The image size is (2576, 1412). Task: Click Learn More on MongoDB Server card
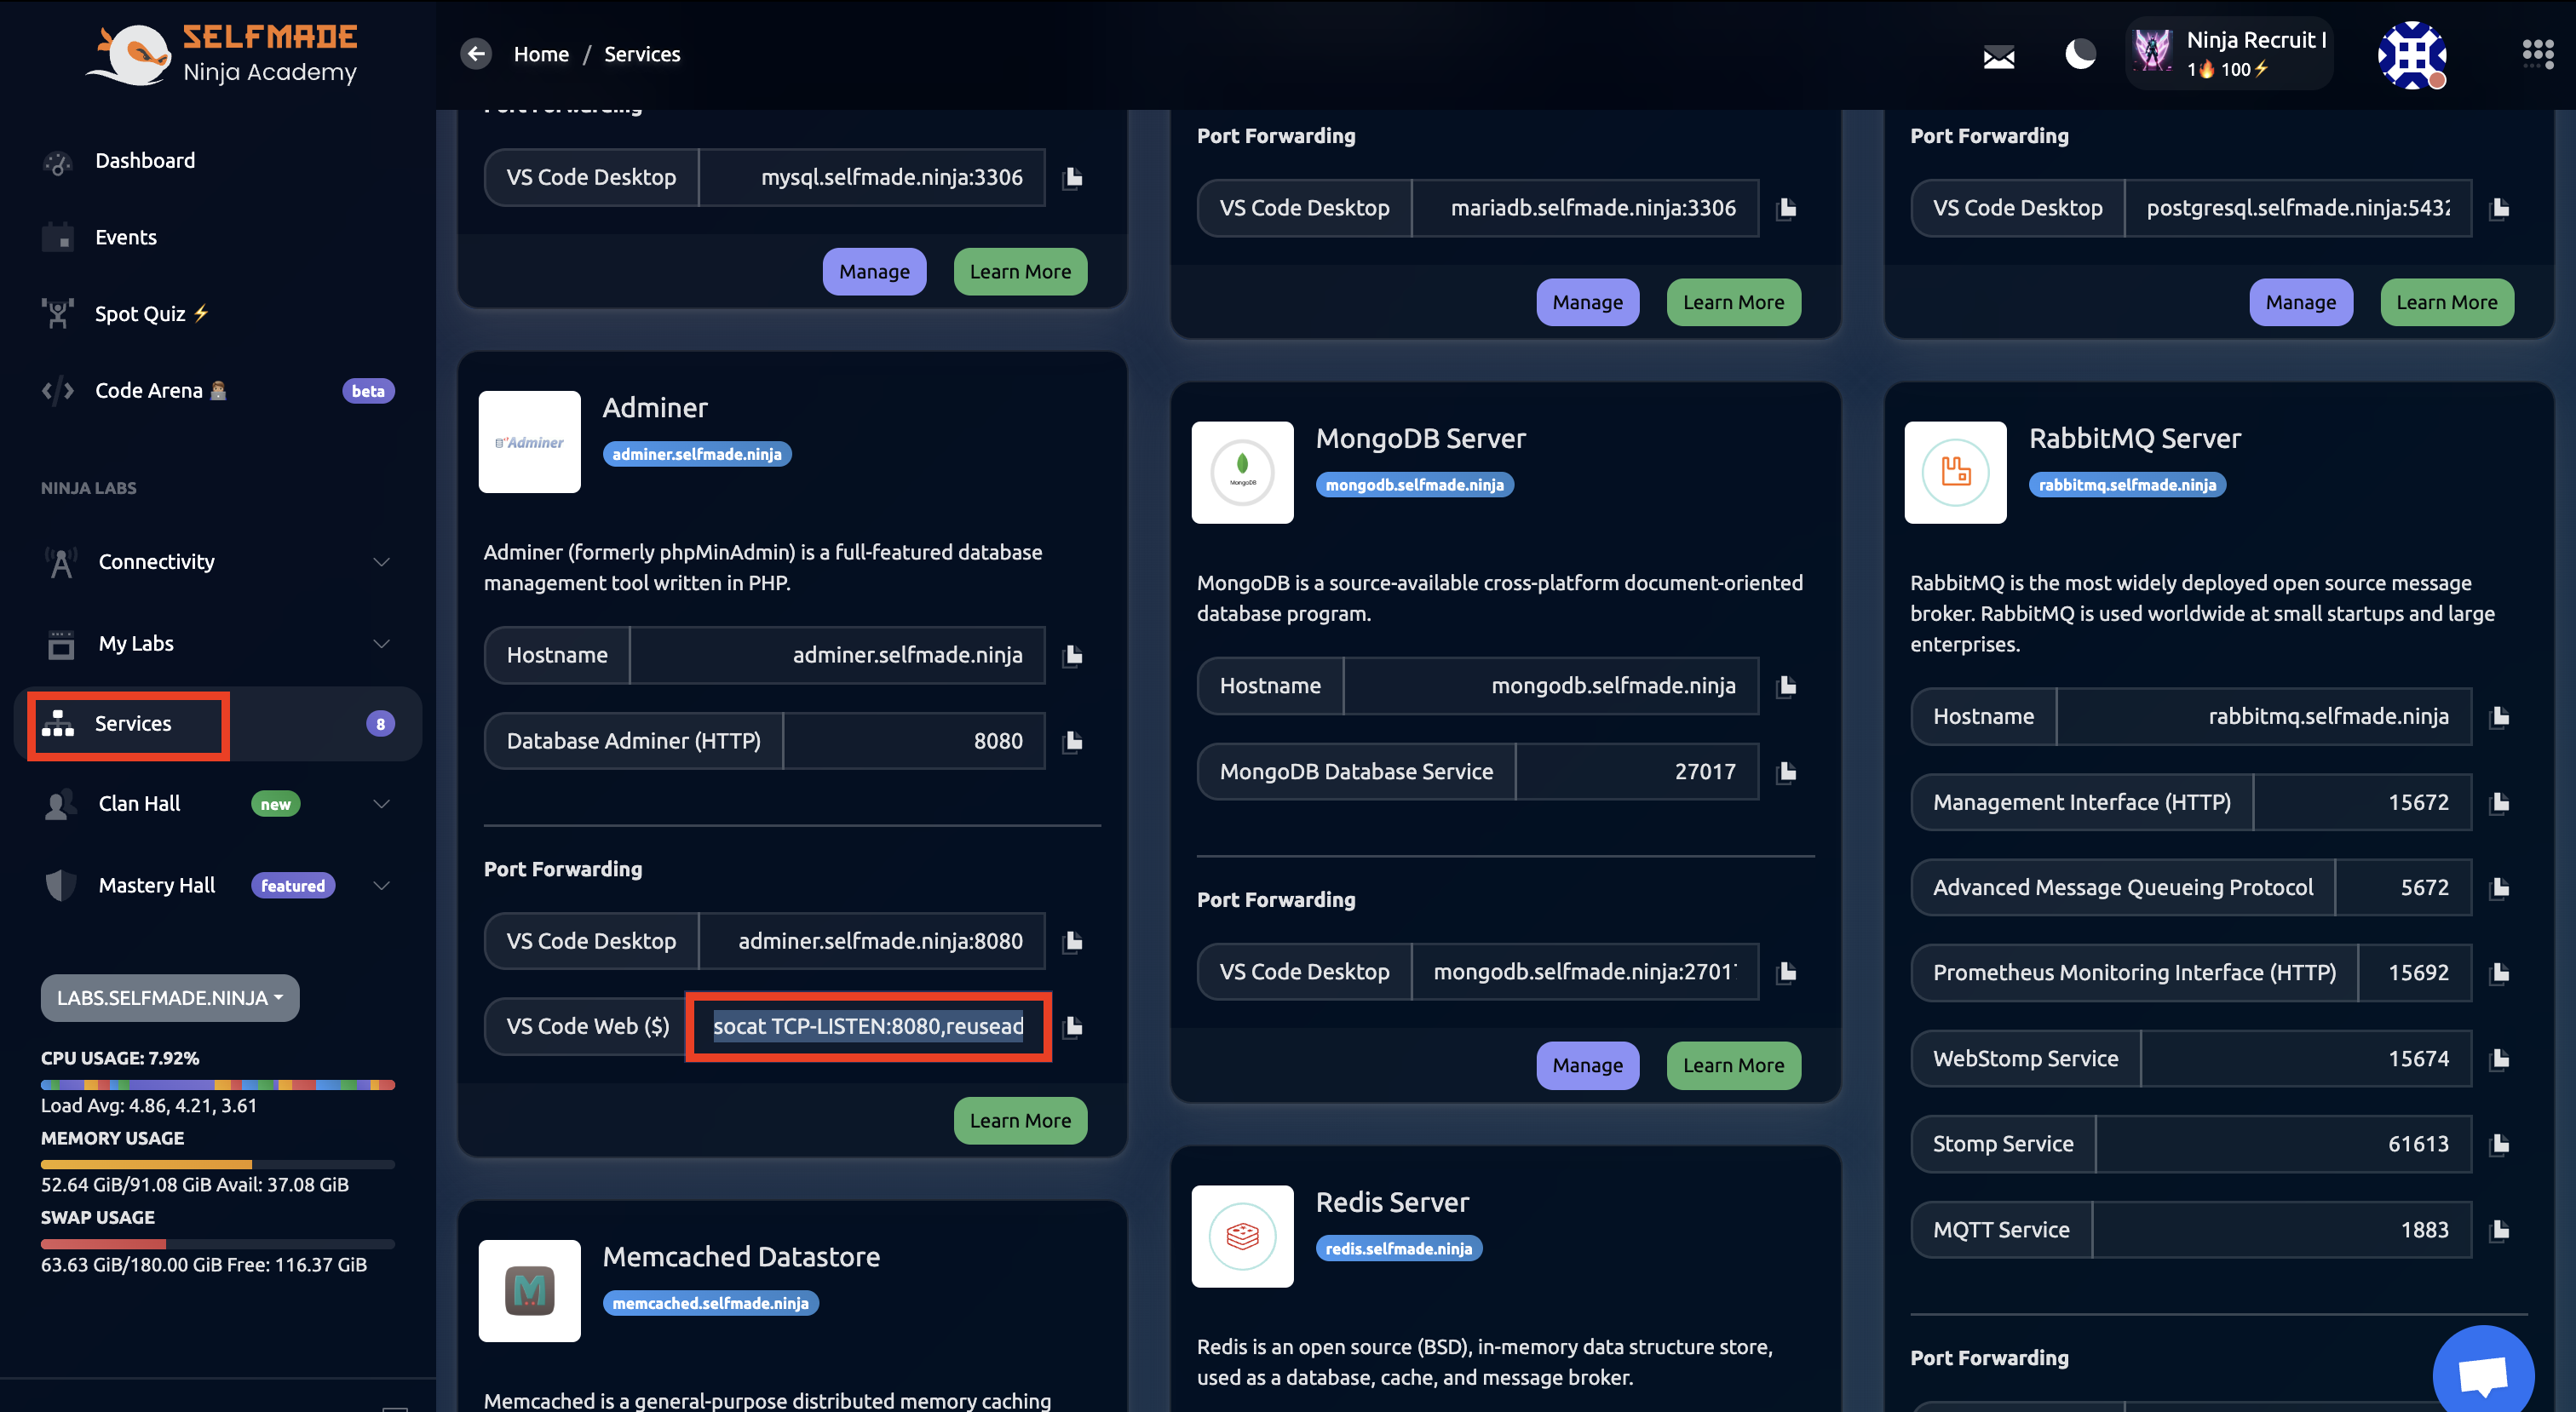1733,1066
